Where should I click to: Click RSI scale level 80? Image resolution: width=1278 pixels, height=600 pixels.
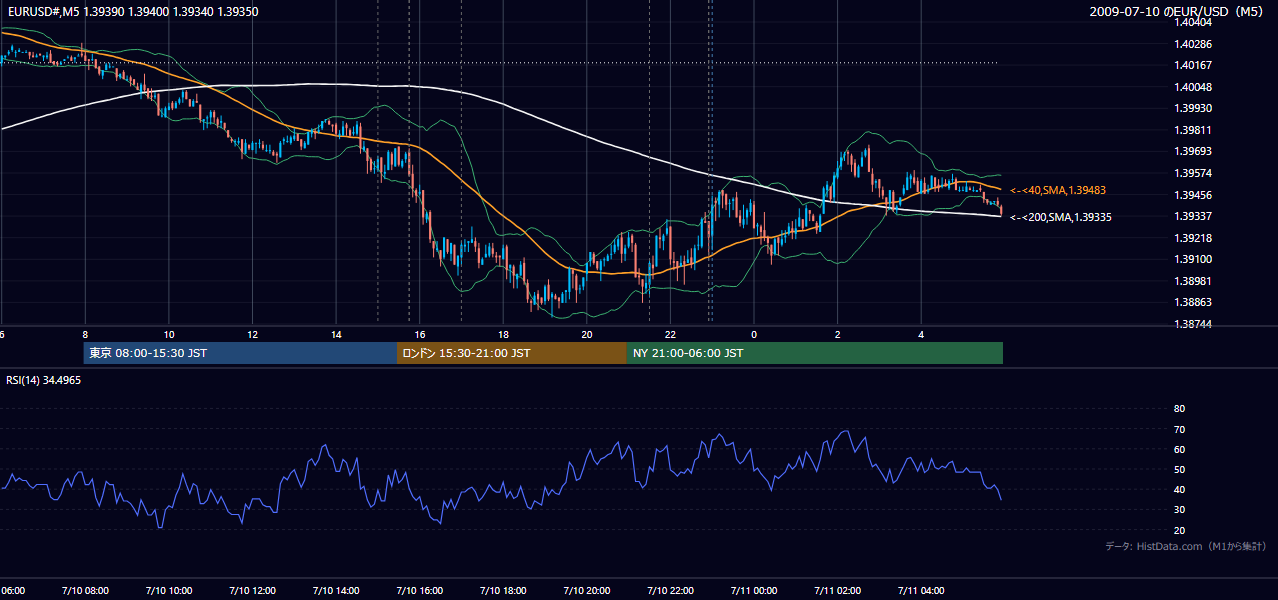point(1179,409)
